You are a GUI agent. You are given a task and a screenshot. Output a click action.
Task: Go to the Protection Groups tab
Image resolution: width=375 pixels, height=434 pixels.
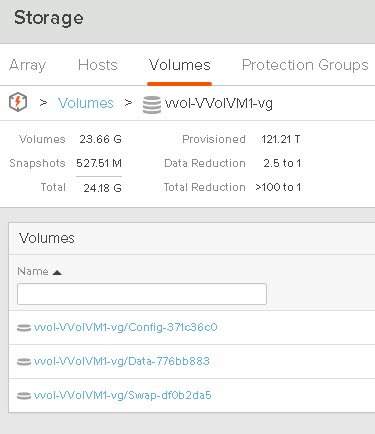tap(305, 65)
